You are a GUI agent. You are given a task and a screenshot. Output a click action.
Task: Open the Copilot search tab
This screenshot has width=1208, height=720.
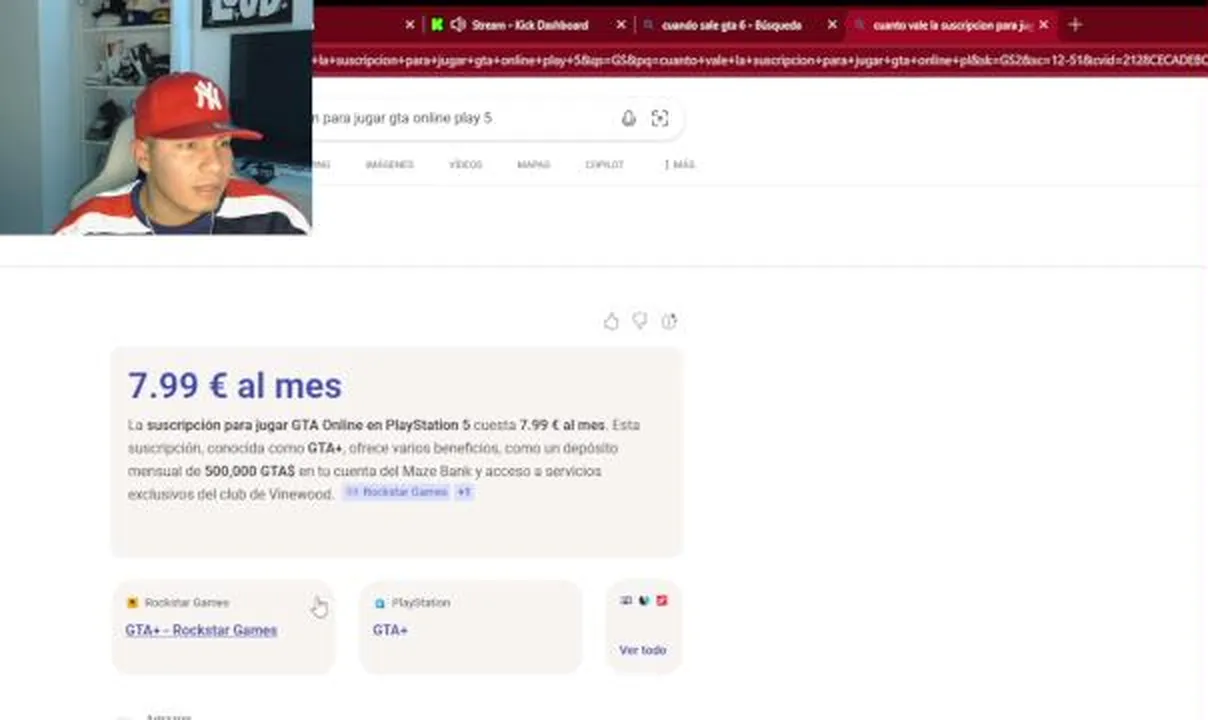[604, 164]
